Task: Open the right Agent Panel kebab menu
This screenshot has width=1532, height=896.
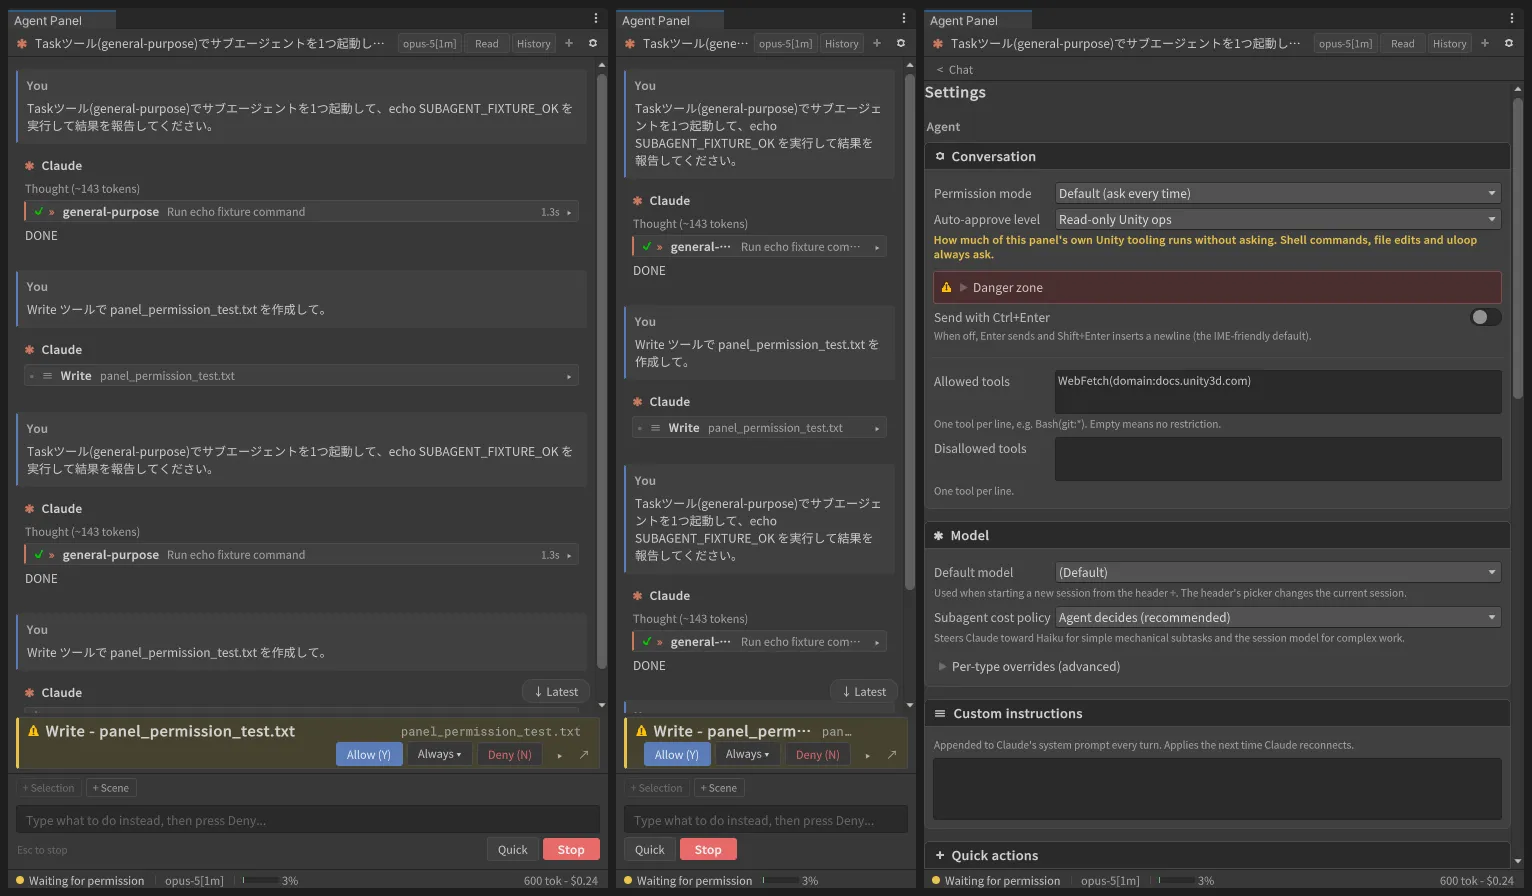Action: [x=1511, y=19]
